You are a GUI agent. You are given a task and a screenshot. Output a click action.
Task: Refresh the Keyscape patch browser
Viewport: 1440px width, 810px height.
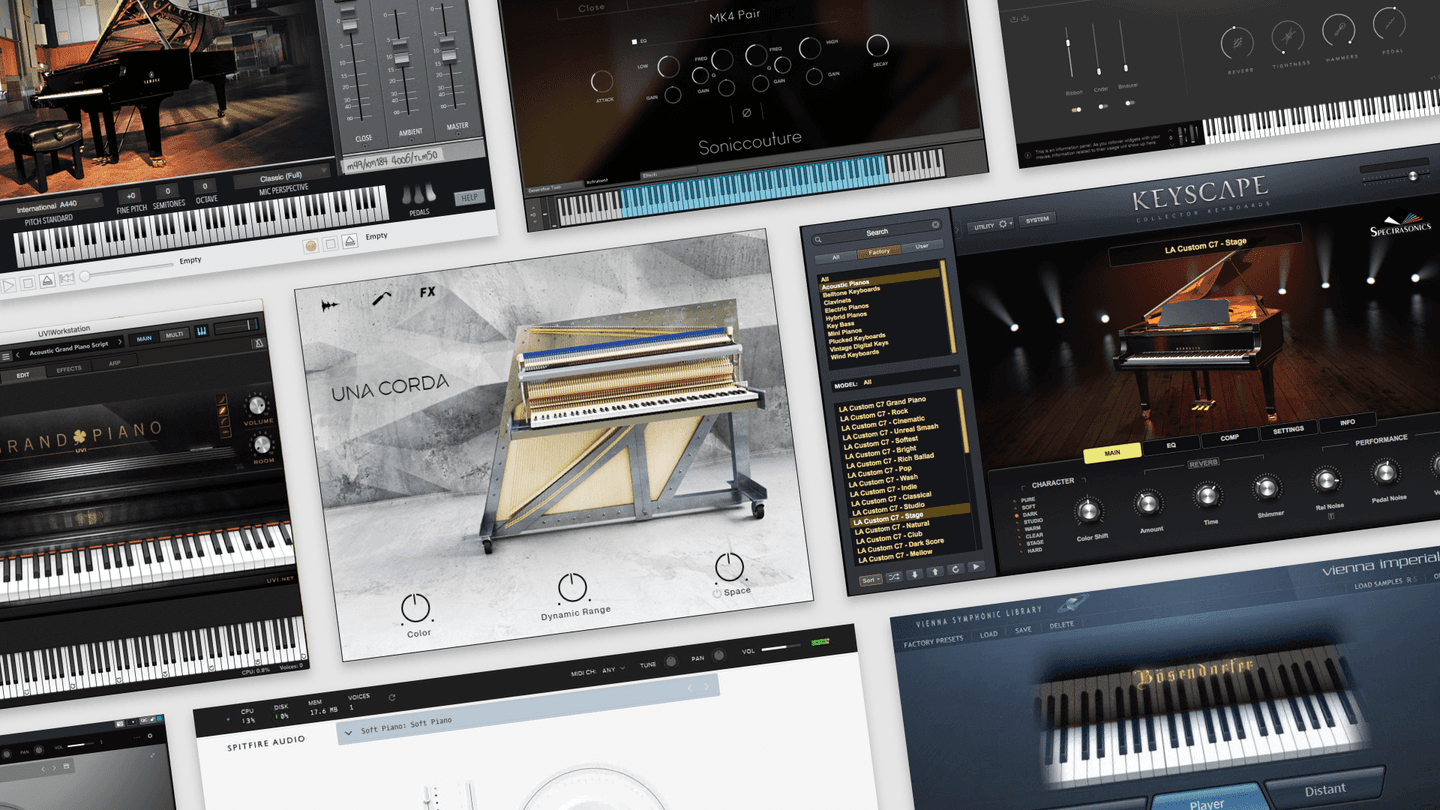[955, 569]
